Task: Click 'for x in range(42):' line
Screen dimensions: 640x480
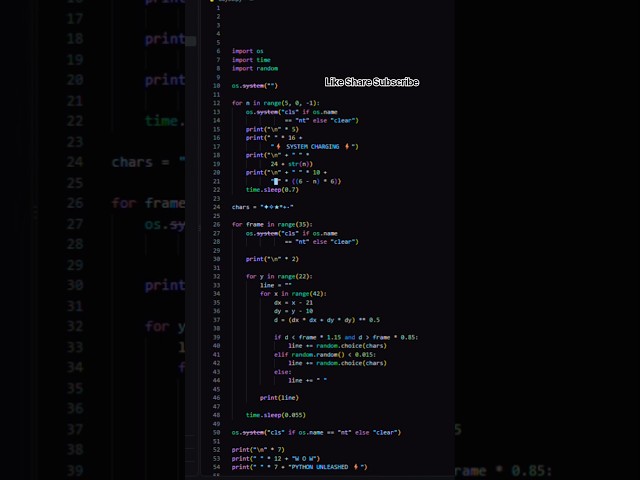Action: pos(293,293)
